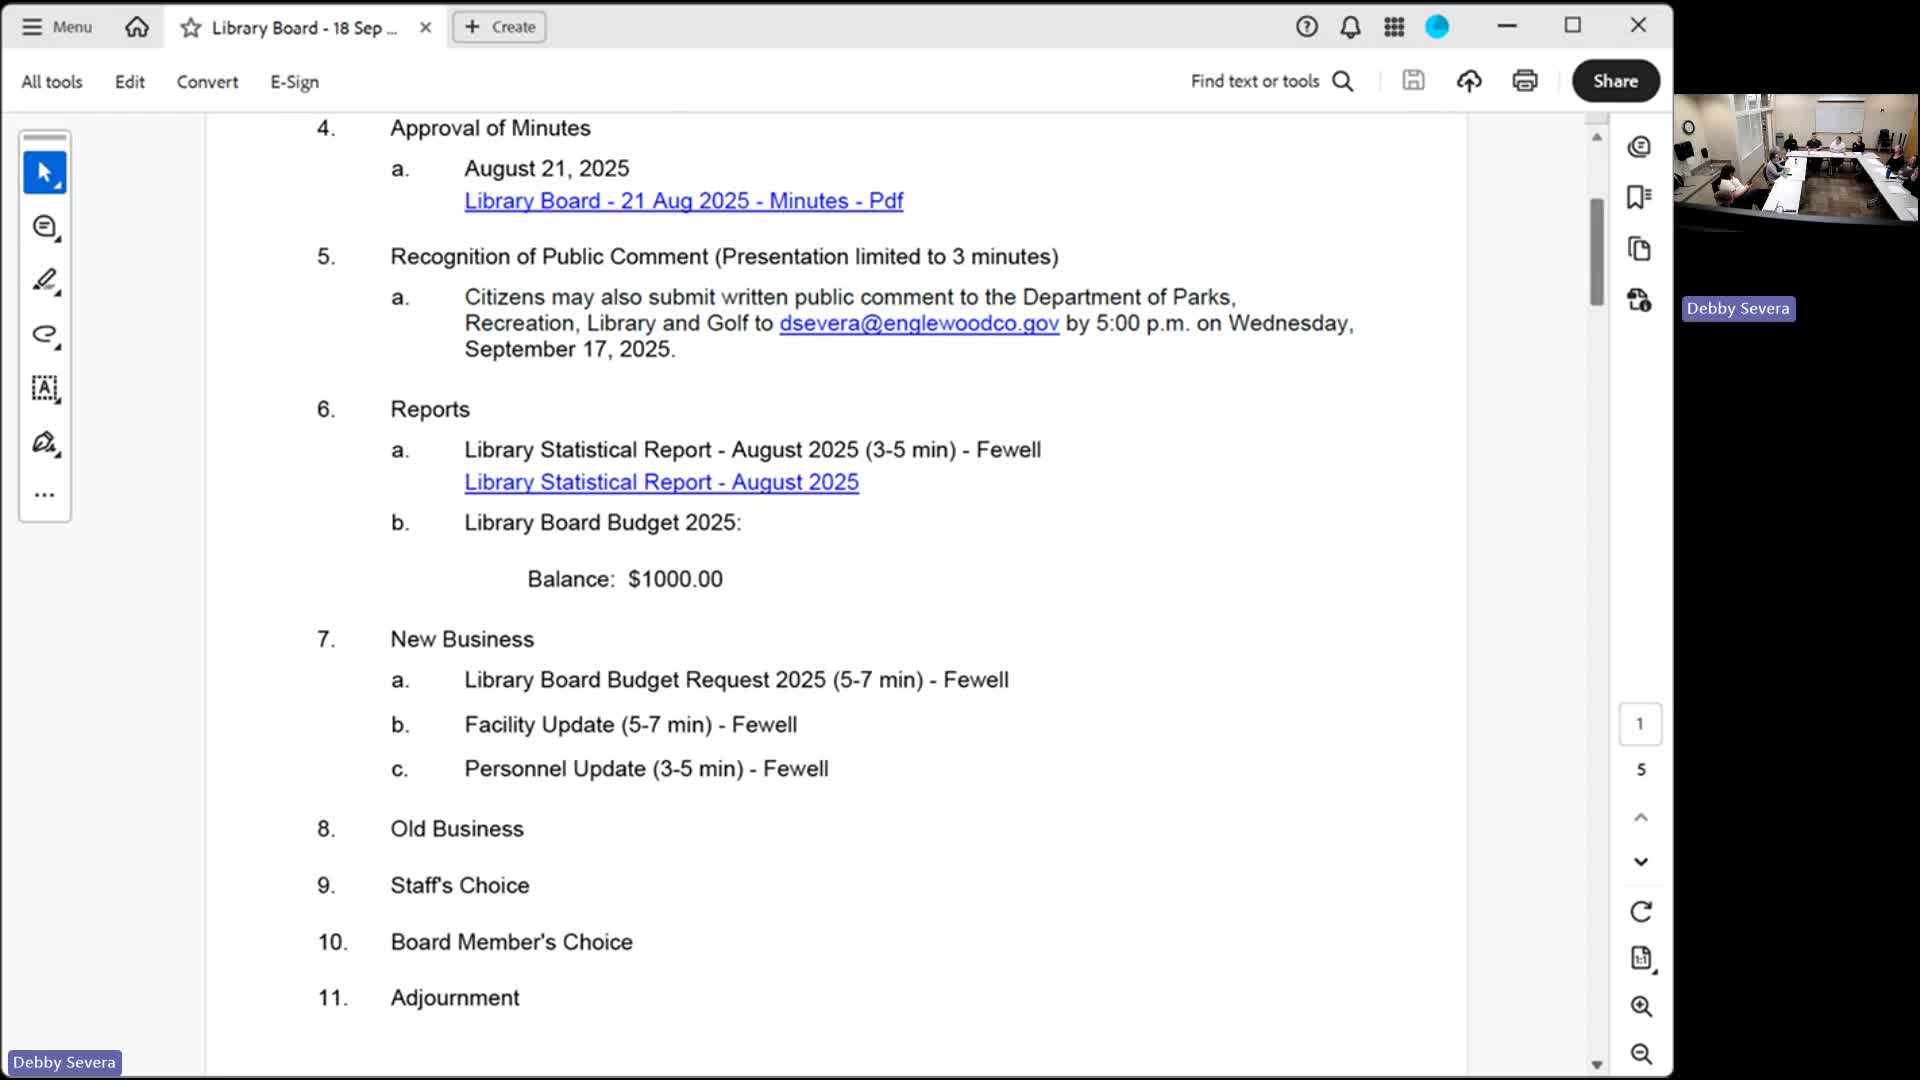Open the E-Sign menu
Screen dimensions: 1920x1080
(294, 82)
